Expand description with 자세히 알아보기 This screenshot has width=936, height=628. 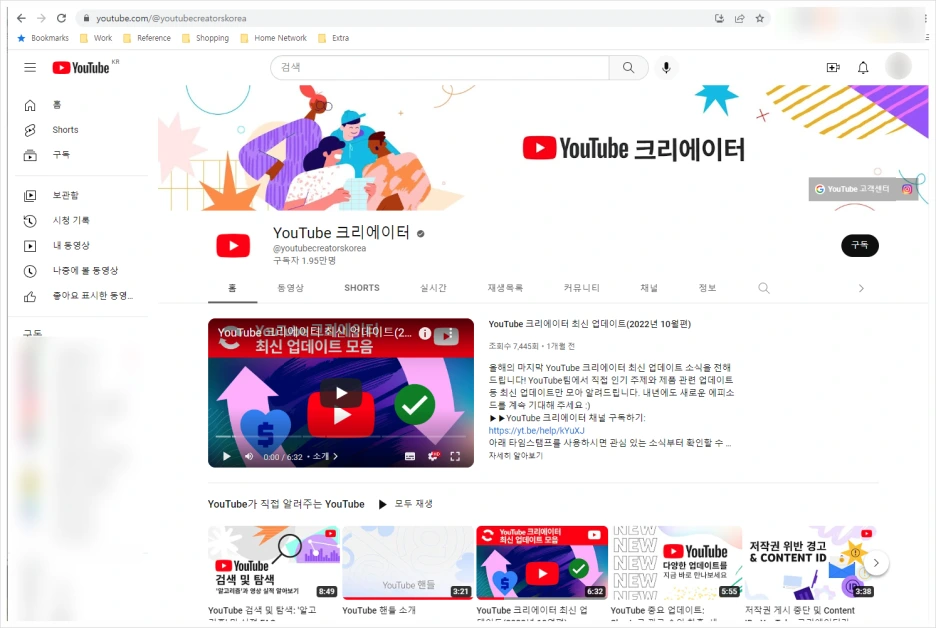516,455
